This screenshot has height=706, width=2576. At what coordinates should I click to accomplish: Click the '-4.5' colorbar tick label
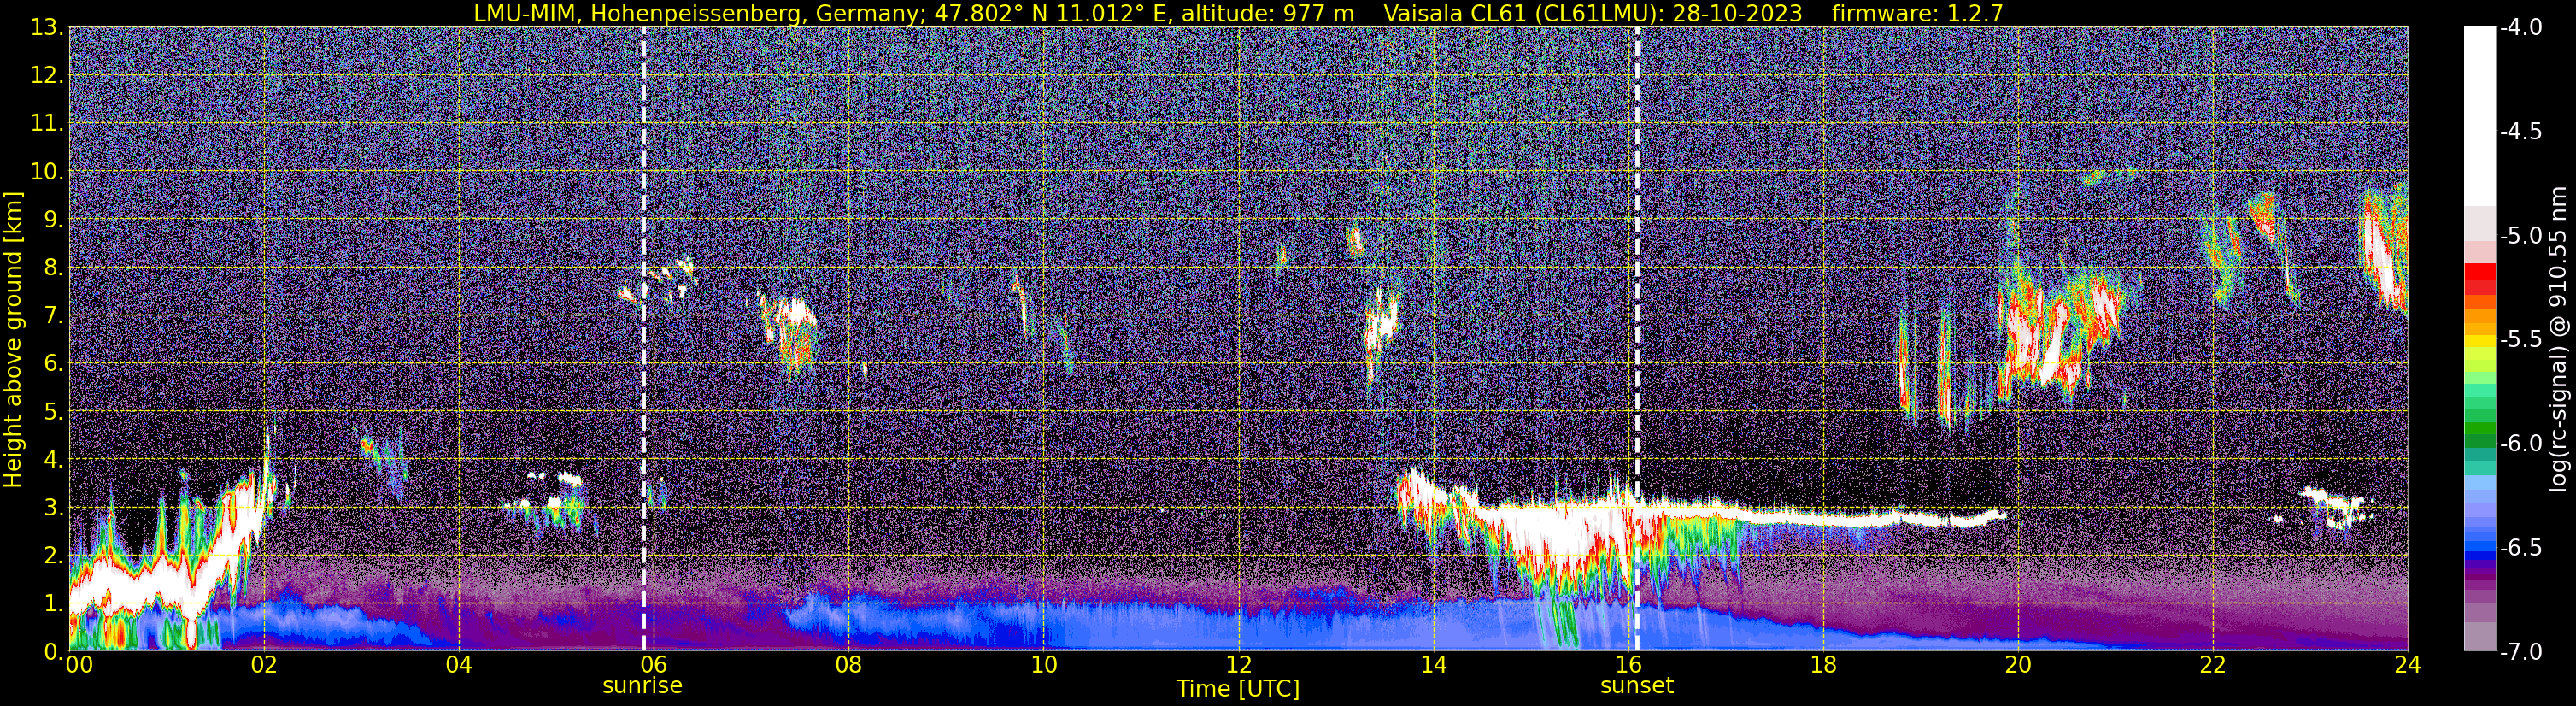(2520, 132)
